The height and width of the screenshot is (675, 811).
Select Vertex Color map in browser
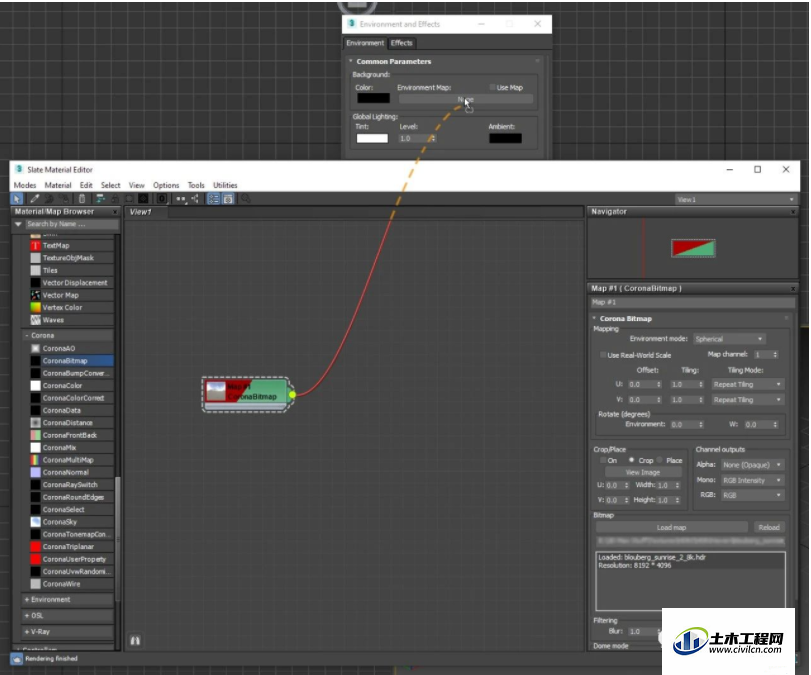click(71, 307)
